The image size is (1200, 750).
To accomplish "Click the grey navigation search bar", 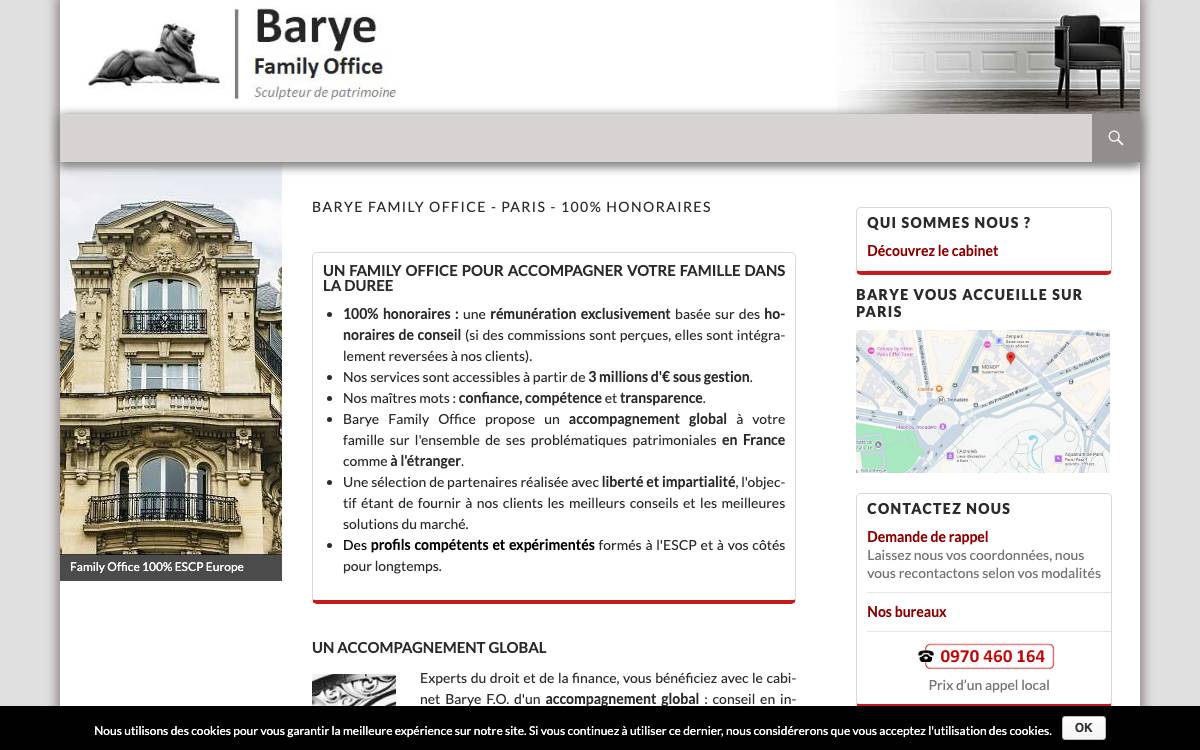I will (576, 138).
